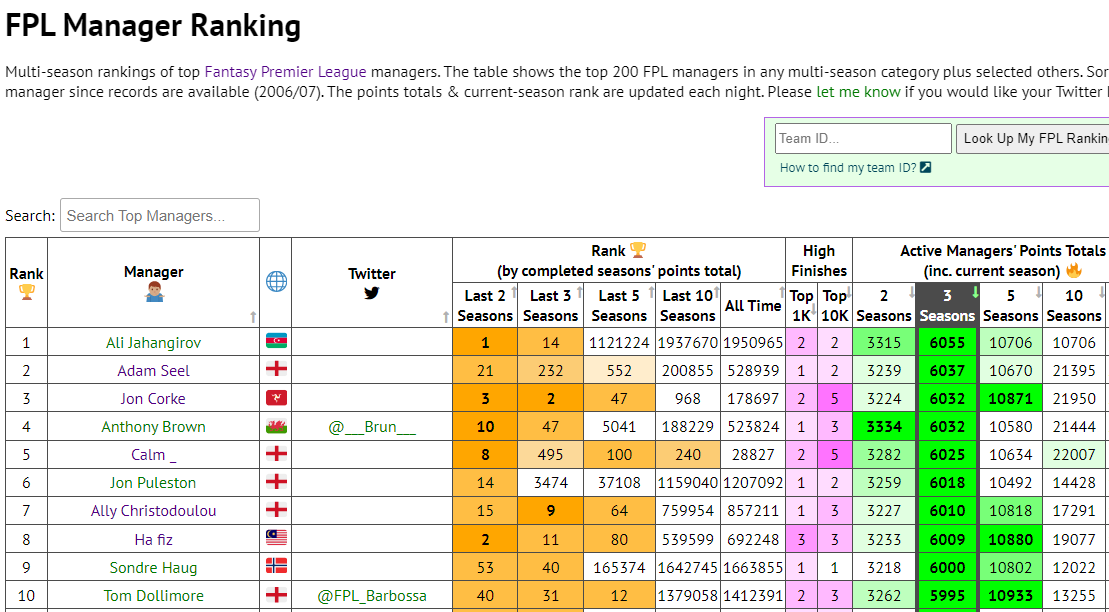Image resolution: width=1109 pixels, height=612 pixels.
Task: Click the Azerbaijan flag in Ali Jahangirov's row
Action: tap(276, 342)
